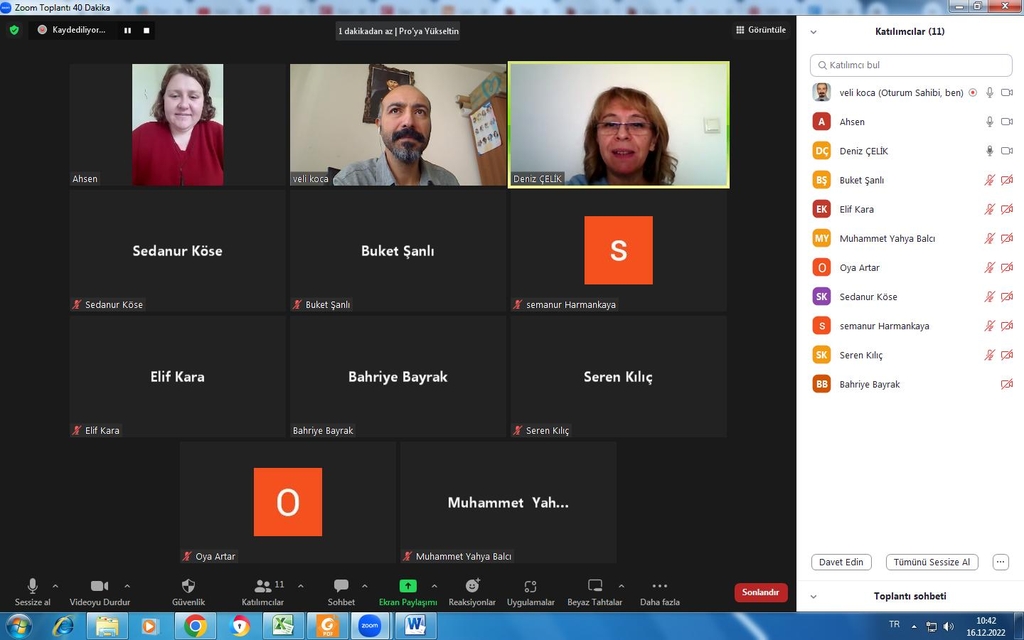Image resolution: width=1024 pixels, height=640 pixels.
Task: Expand video options arrow beside Videoyu Durdur
Action: click(127, 586)
